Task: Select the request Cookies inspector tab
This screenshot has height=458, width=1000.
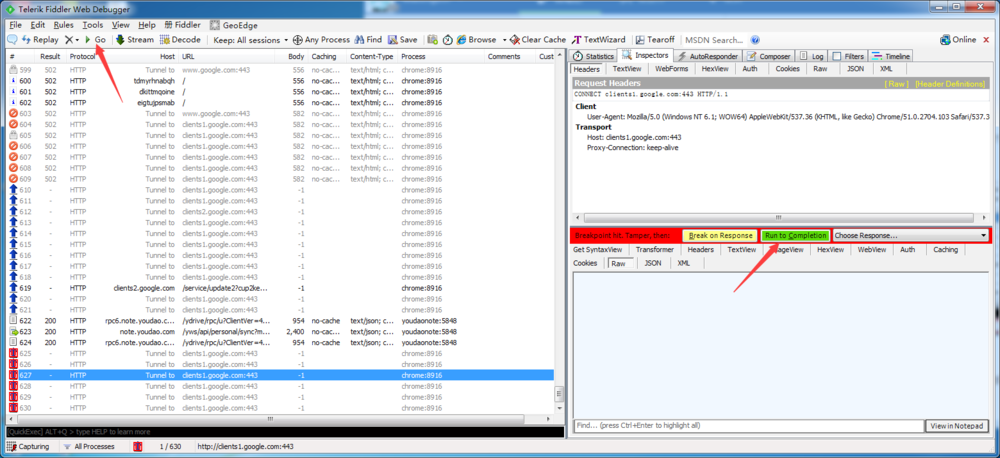Action: tap(788, 68)
